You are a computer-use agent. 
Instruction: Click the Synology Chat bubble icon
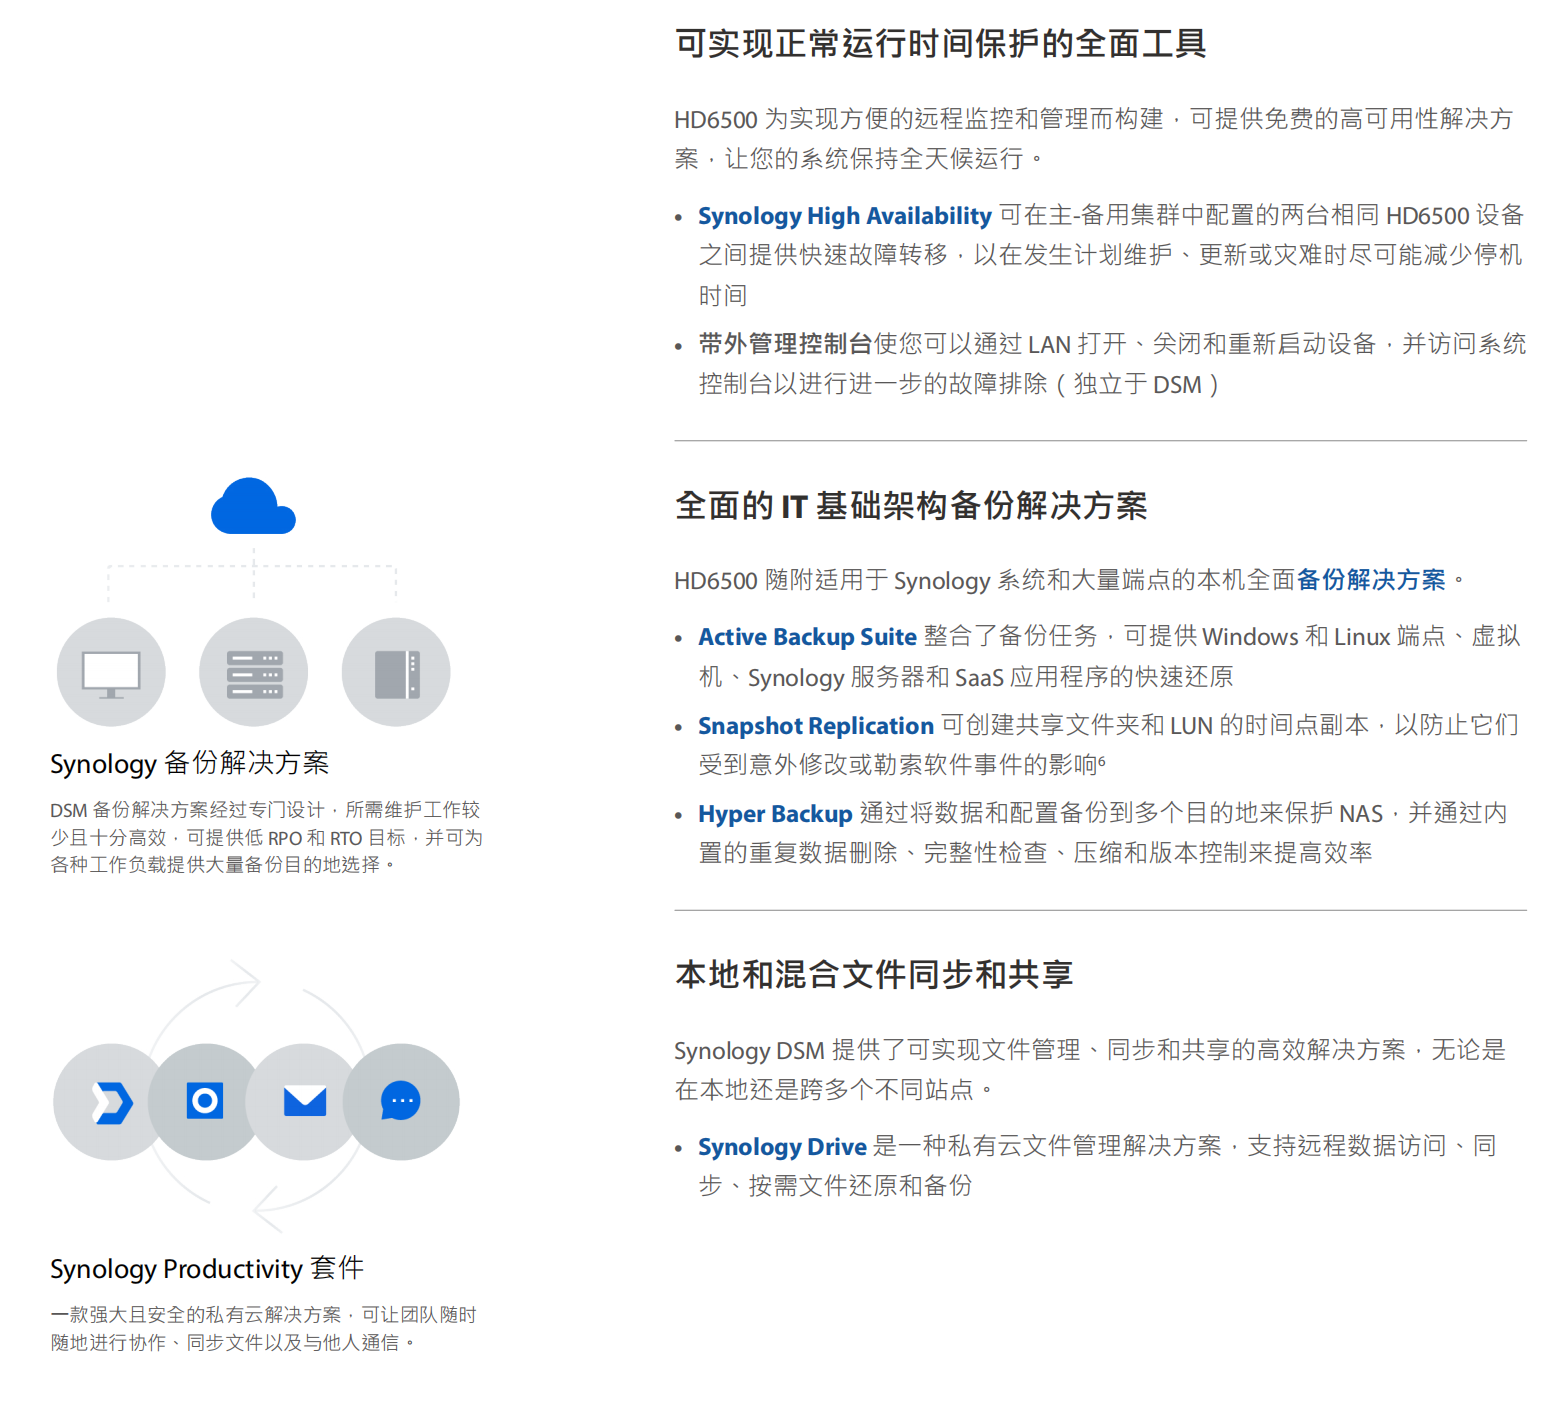(x=401, y=1102)
